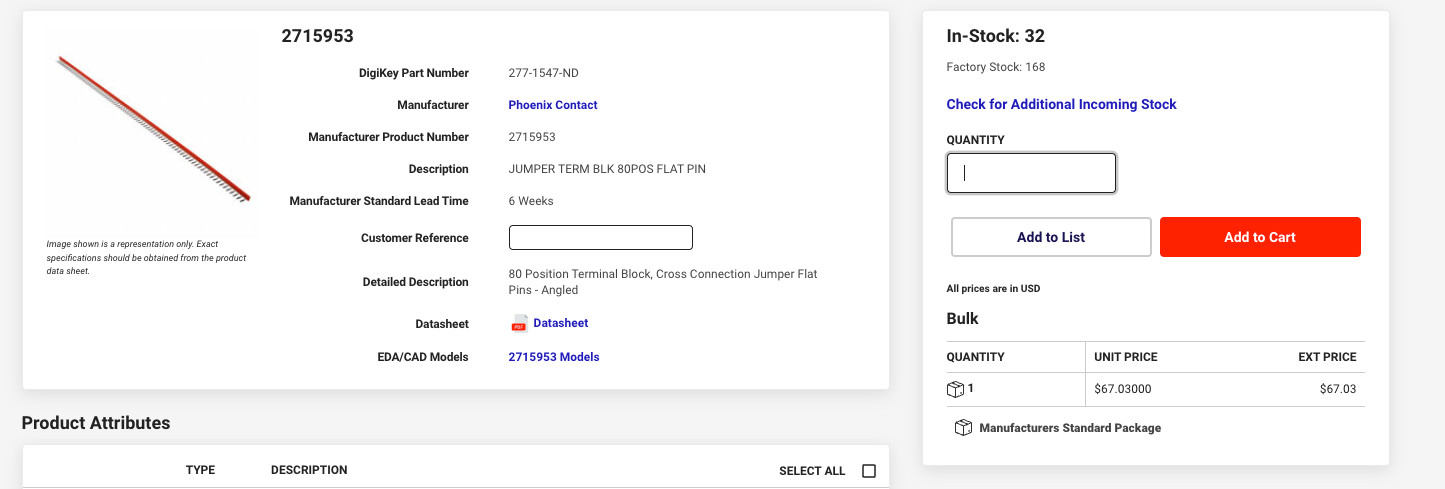Viewport: 1445px width, 489px height.
Task: Select the DigiKey part number 277-1547-ND
Action: tap(543, 73)
